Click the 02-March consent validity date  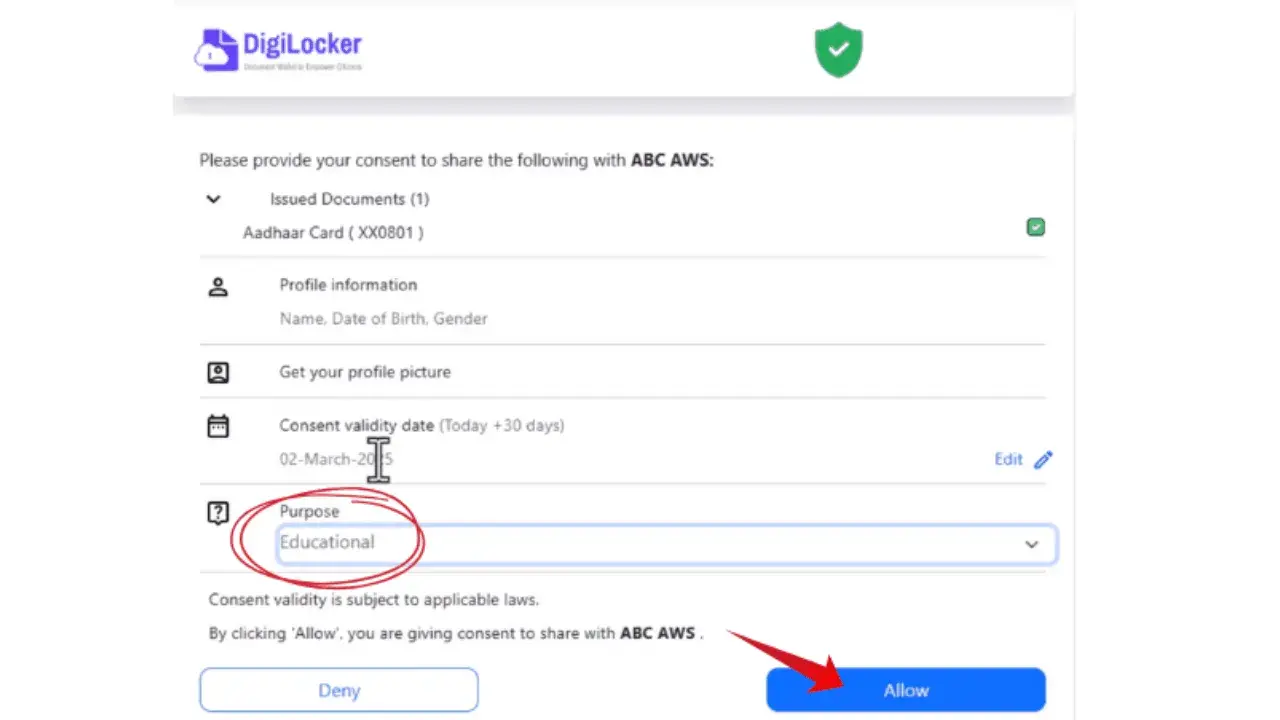coord(336,459)
